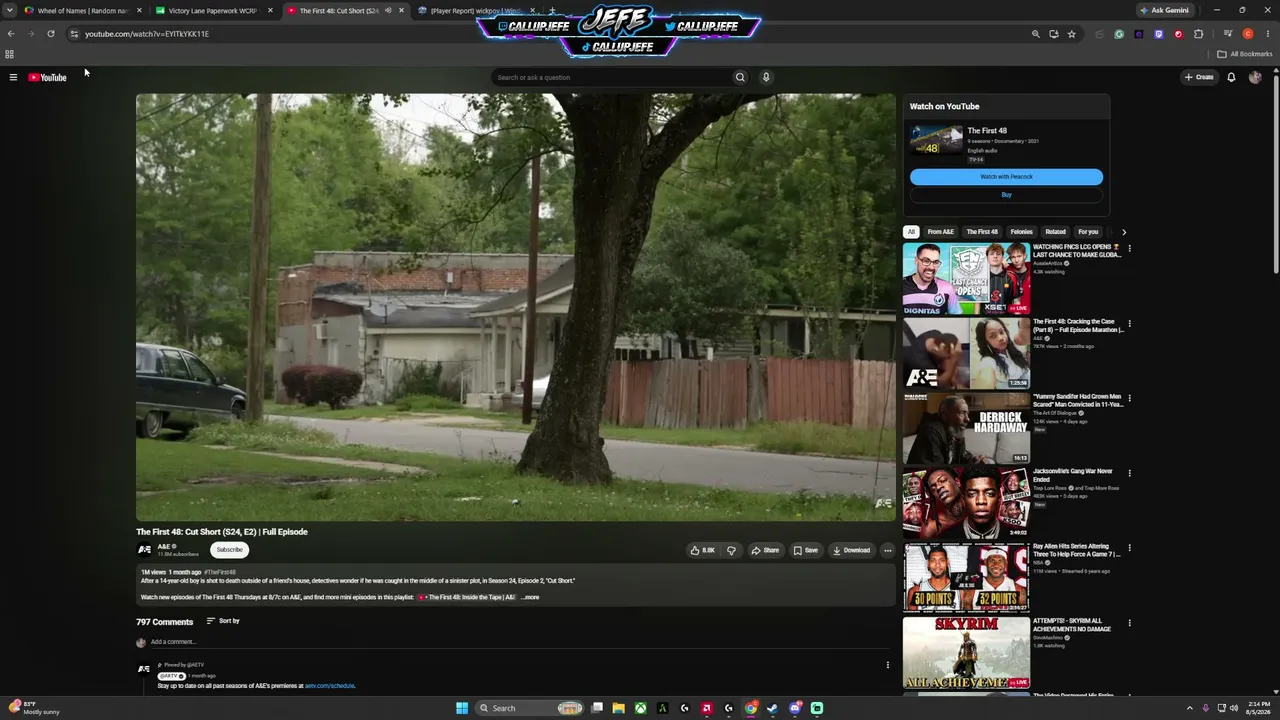The height and width of the screenshot is (720, 1280).
Task: Show more filter chips with the arrow
Action: (1123, 232)
